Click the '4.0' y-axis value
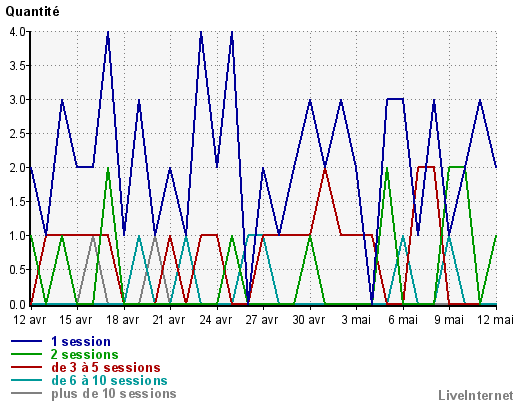520x405 pixels. point(18,32)
